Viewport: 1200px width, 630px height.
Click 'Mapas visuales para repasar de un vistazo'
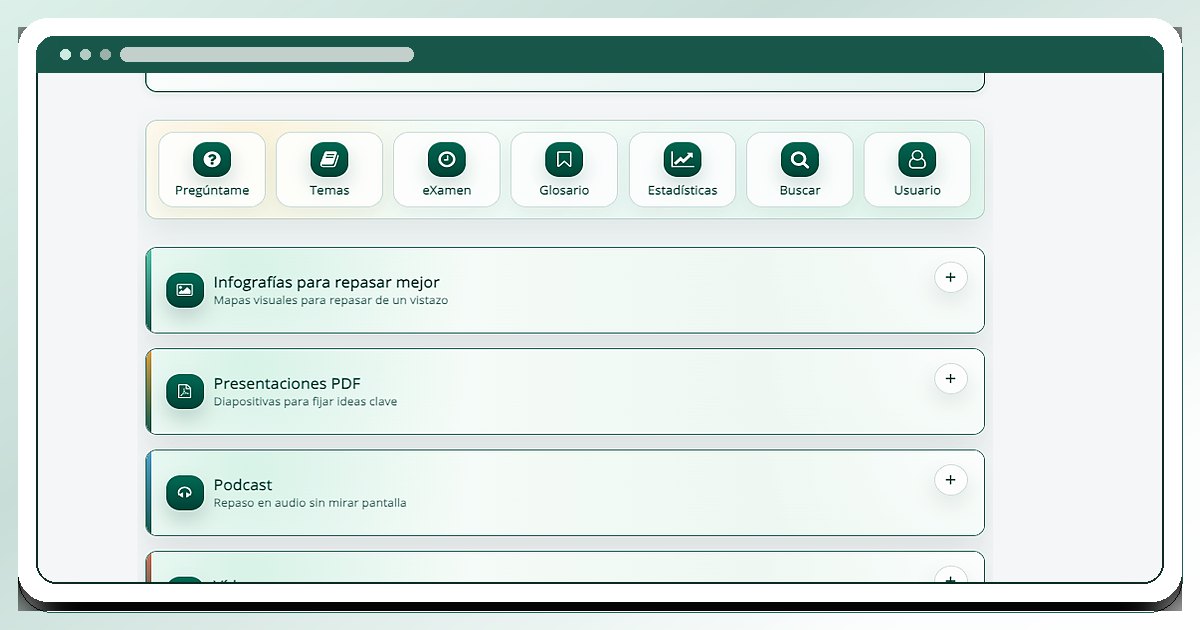pos(330,300)
